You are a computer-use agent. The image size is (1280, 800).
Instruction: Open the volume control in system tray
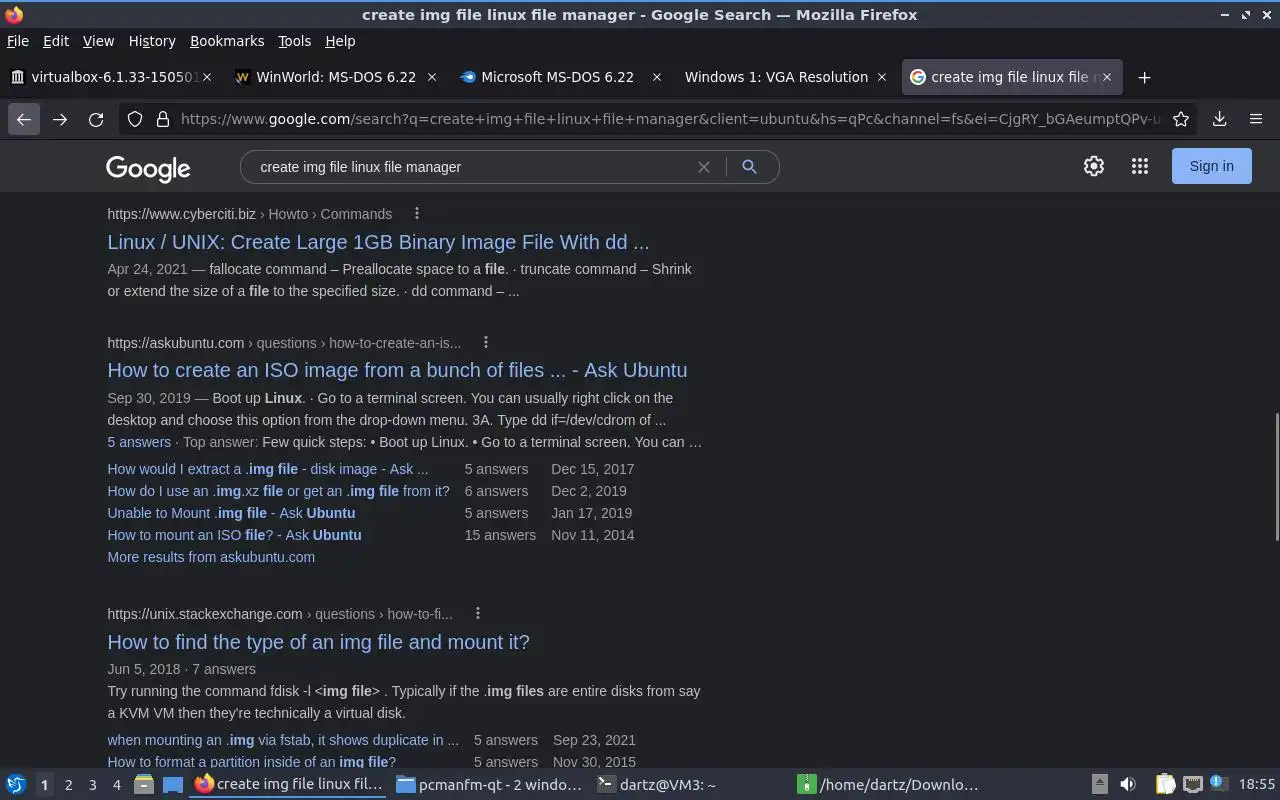coord(1128,784)
